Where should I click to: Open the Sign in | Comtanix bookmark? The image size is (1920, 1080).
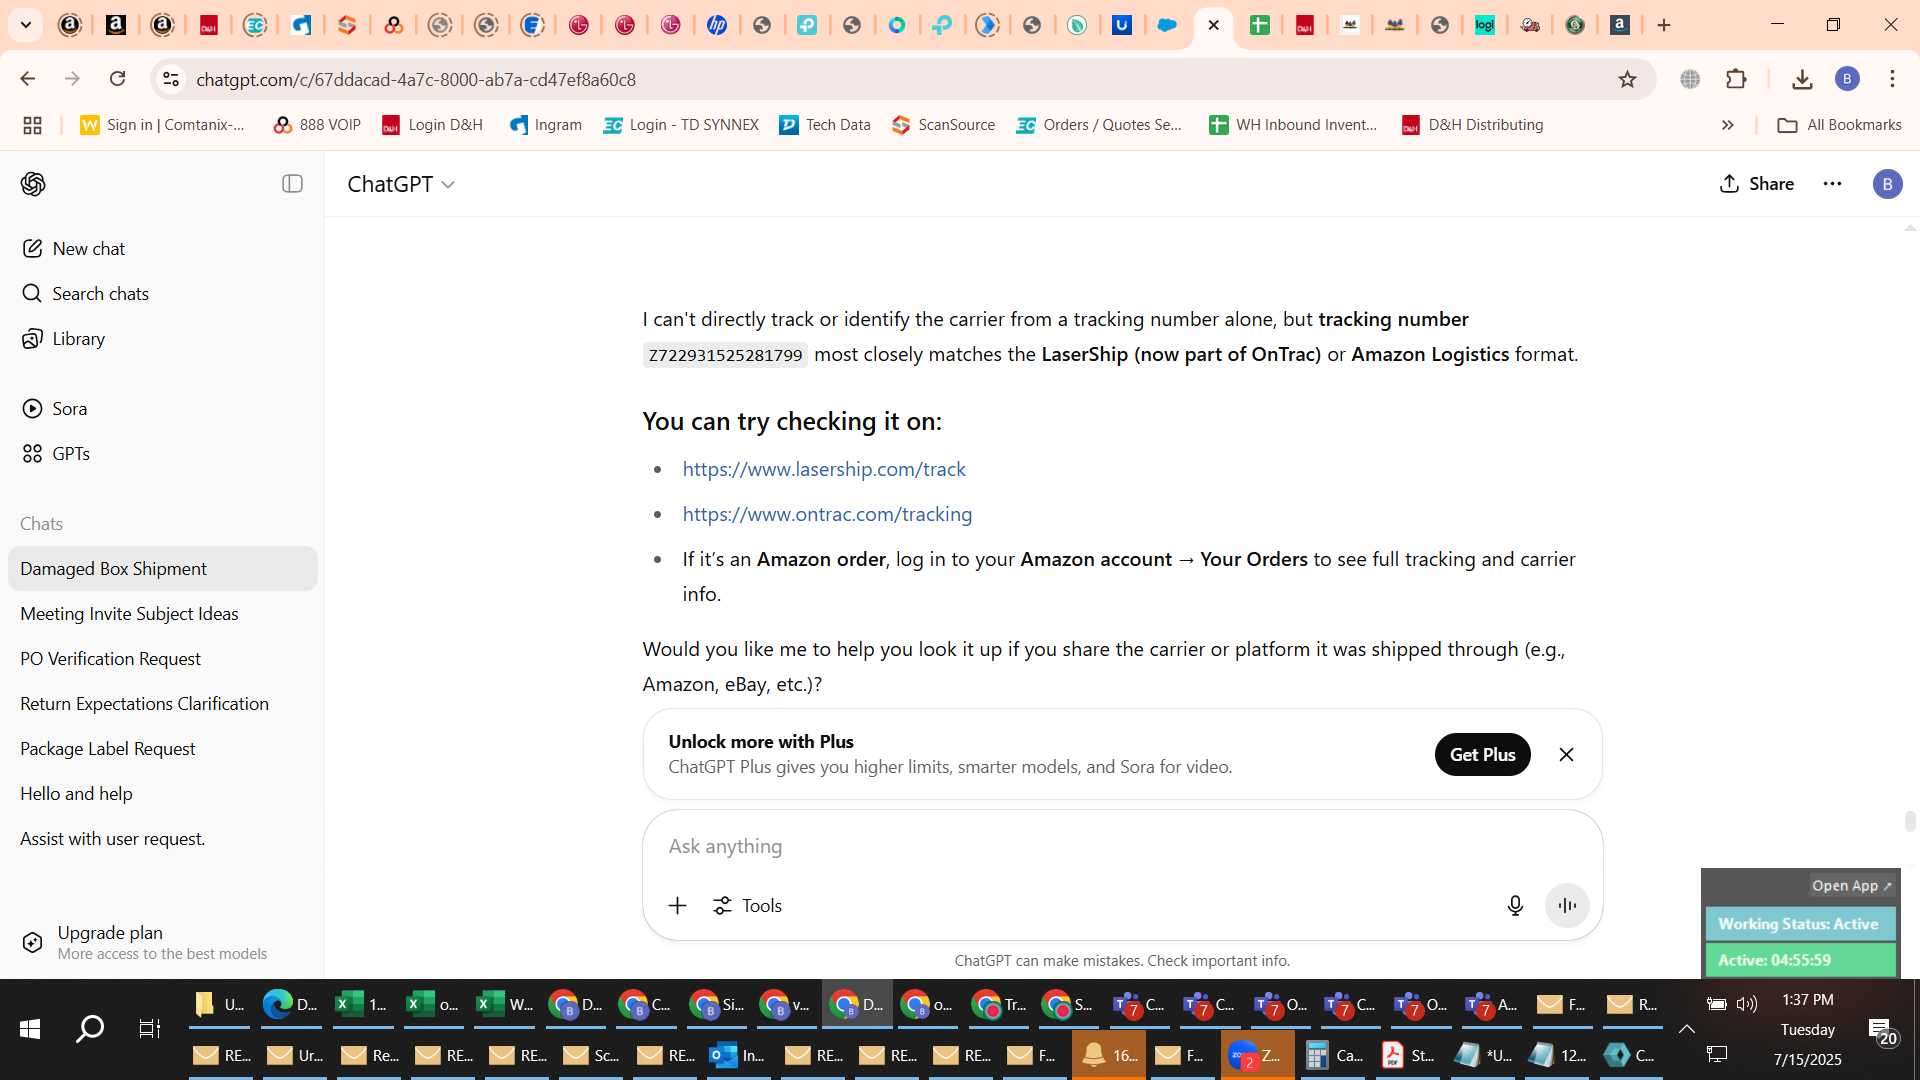(162, 125)
